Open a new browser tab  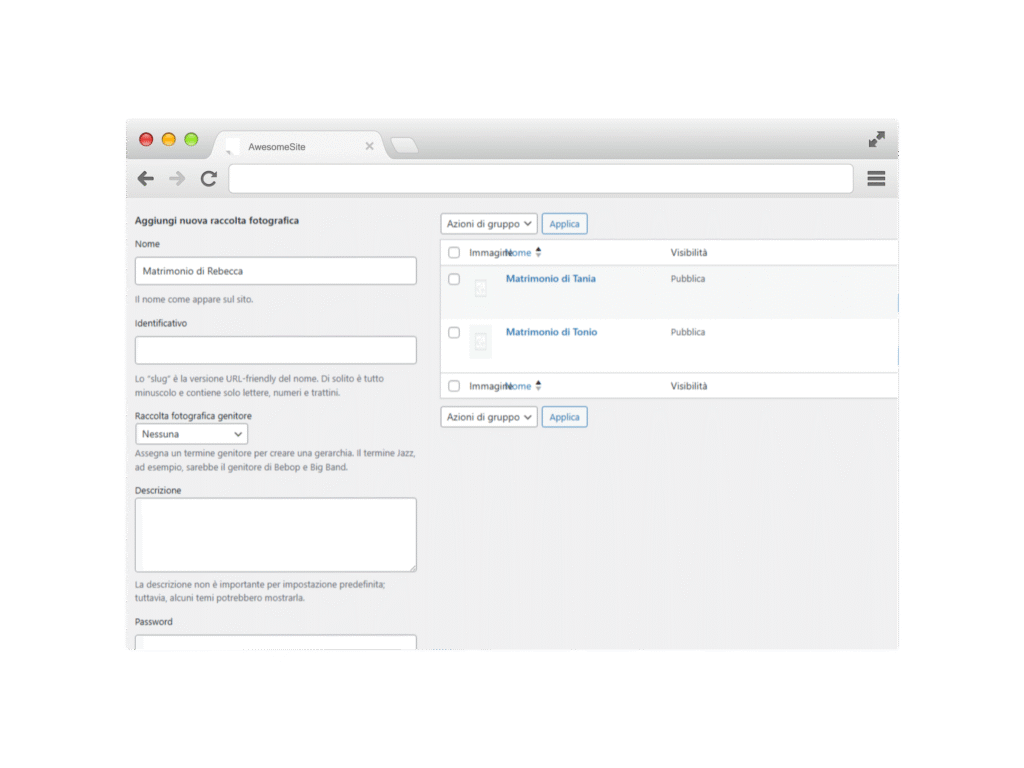tap(404, 146)
